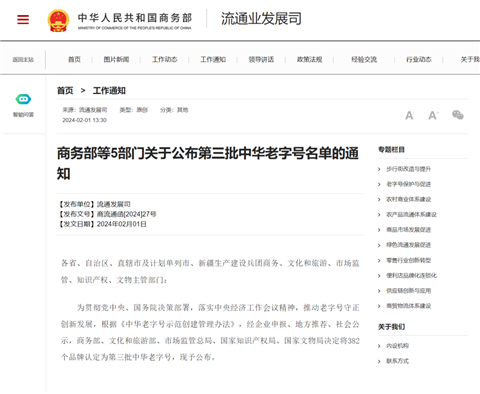480x394 pixels.
Task: Open the red hamburger menu
Action: (23, 19)
